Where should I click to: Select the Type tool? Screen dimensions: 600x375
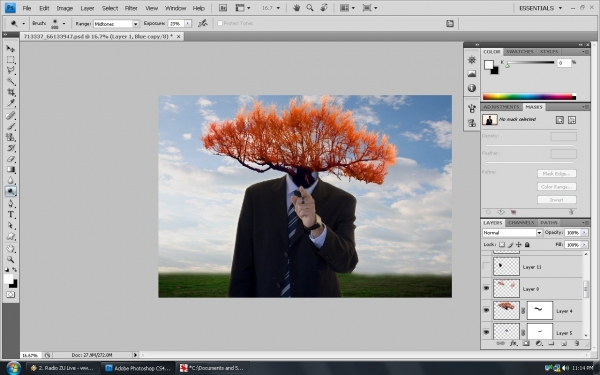coord(10,214)
